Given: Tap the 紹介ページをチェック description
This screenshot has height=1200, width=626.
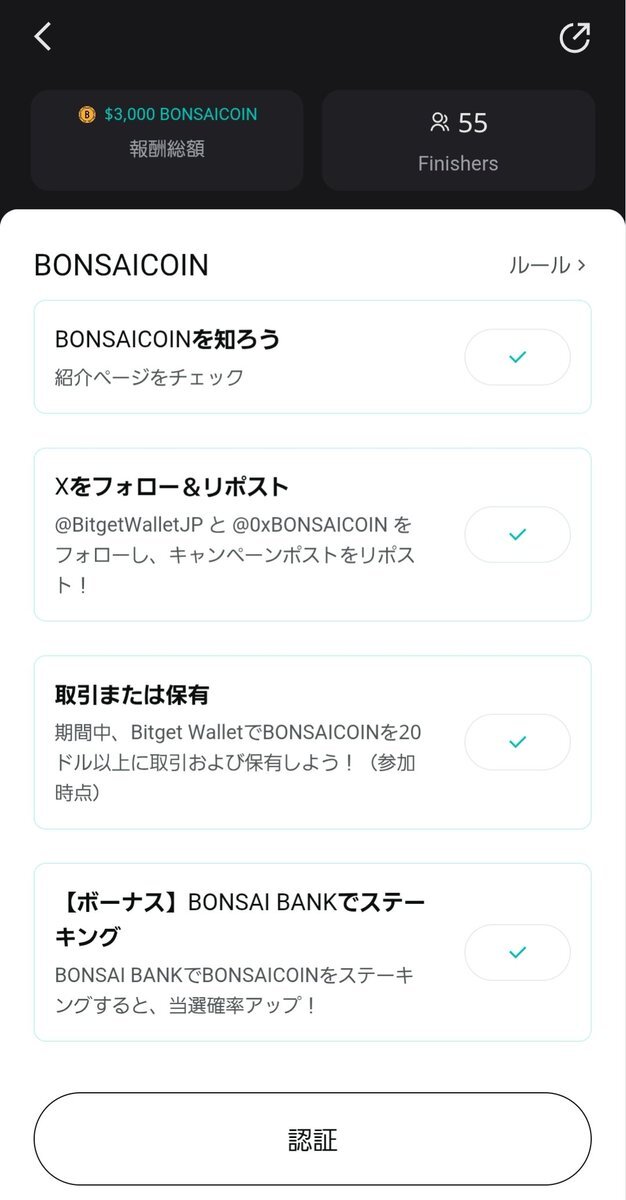Looking at the screenshot, I should click(150, 378).
